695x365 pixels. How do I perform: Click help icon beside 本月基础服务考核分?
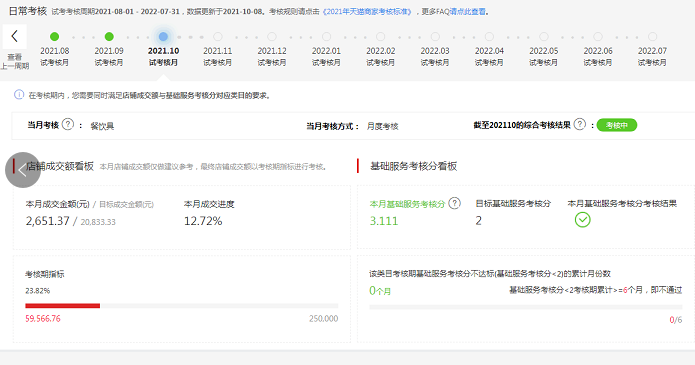pos(454,203)
